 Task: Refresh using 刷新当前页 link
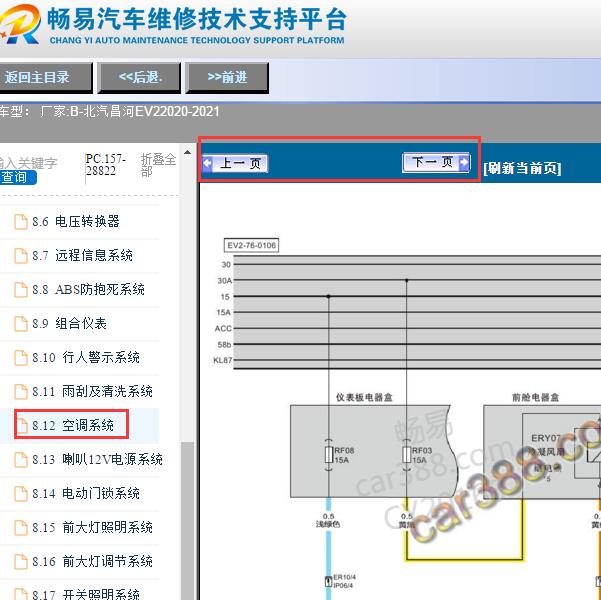[x=522, y=168]
